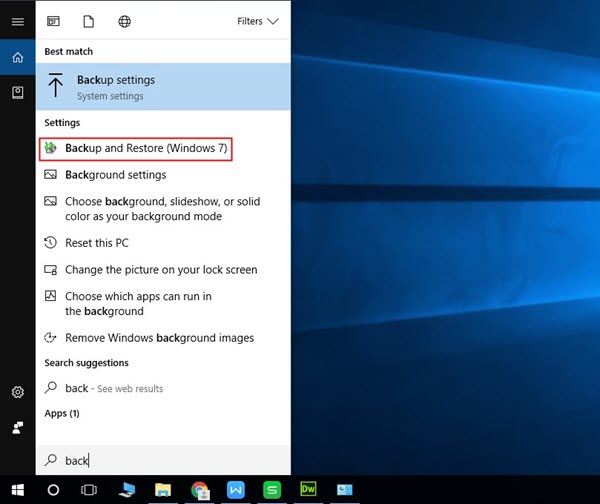Open Backup settings best match
This screenshot has height=504, width=600.
tap(163, 87)
